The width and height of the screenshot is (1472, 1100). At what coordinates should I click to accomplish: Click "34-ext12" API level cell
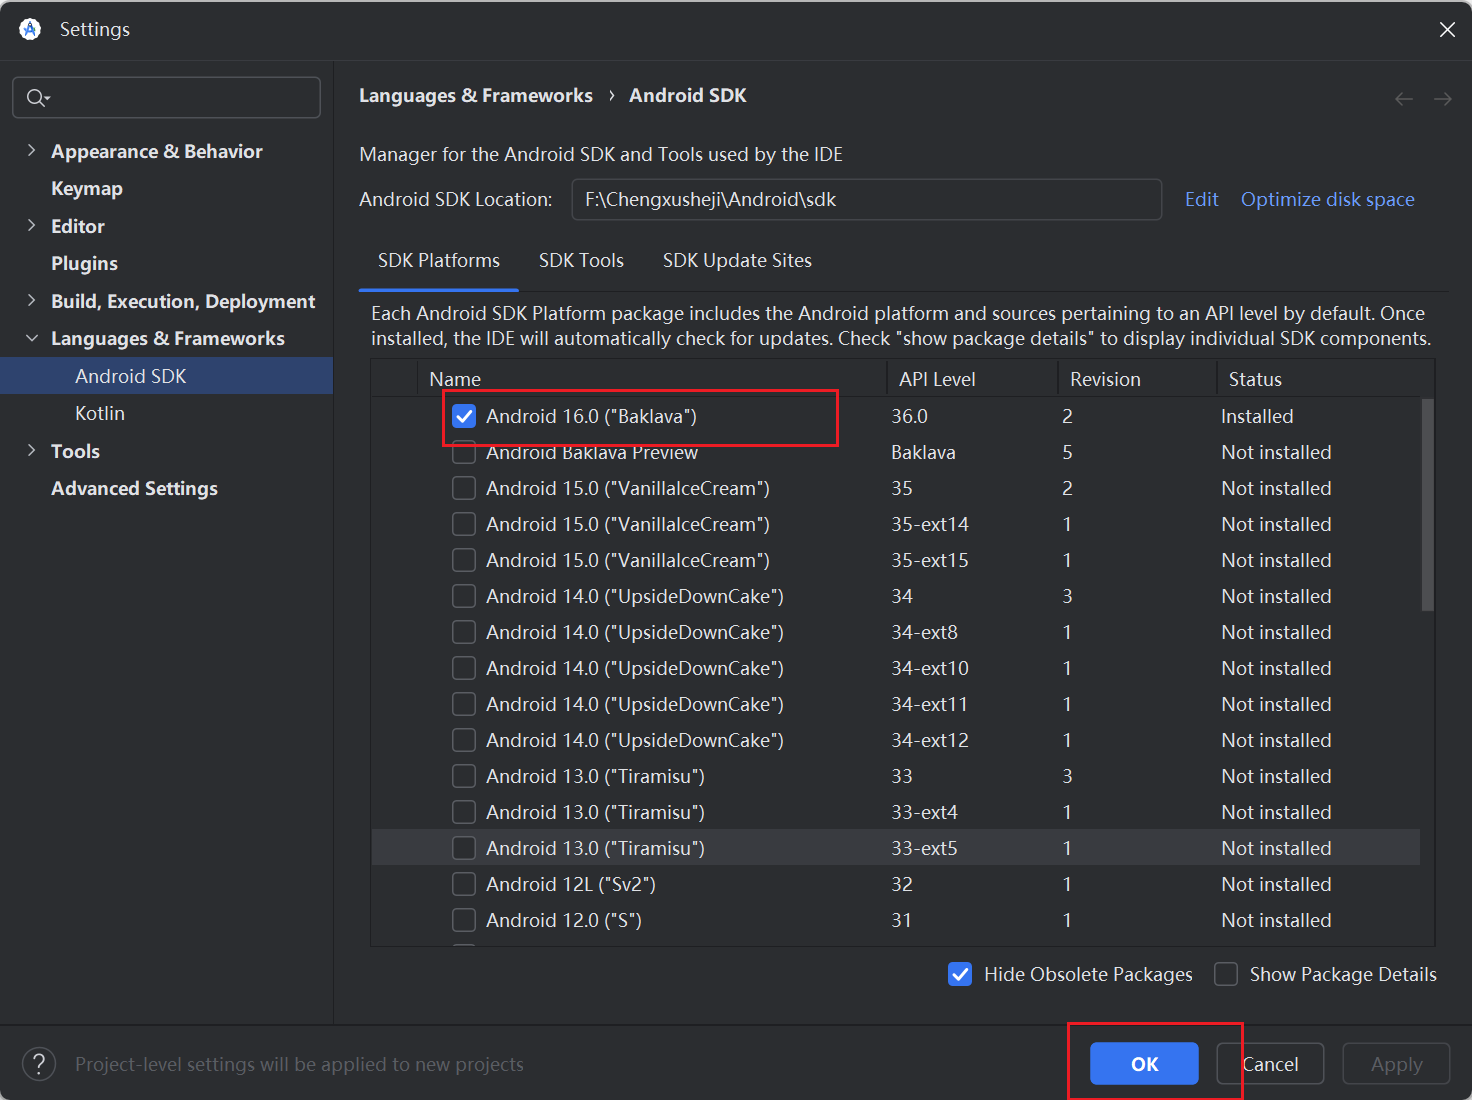point(930,740)
